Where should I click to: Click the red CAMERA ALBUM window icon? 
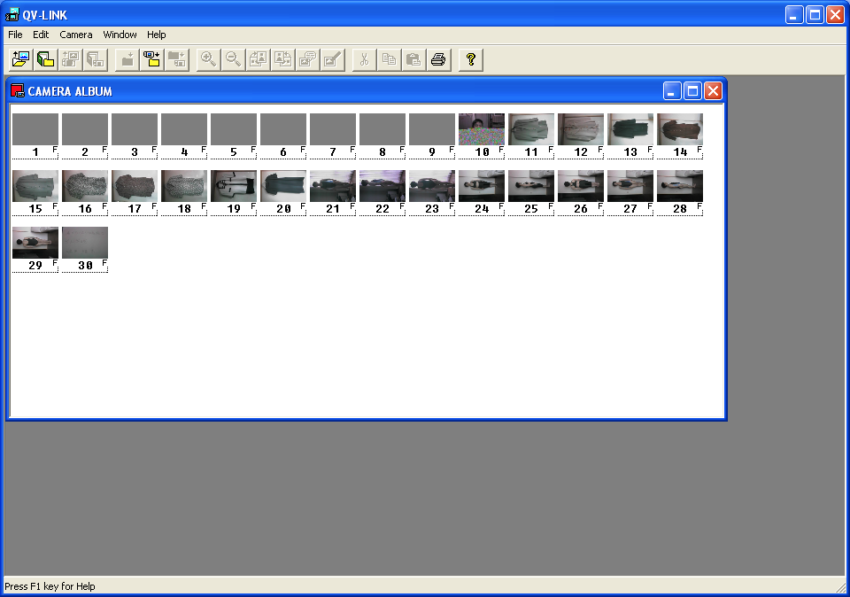click(17, 91)
